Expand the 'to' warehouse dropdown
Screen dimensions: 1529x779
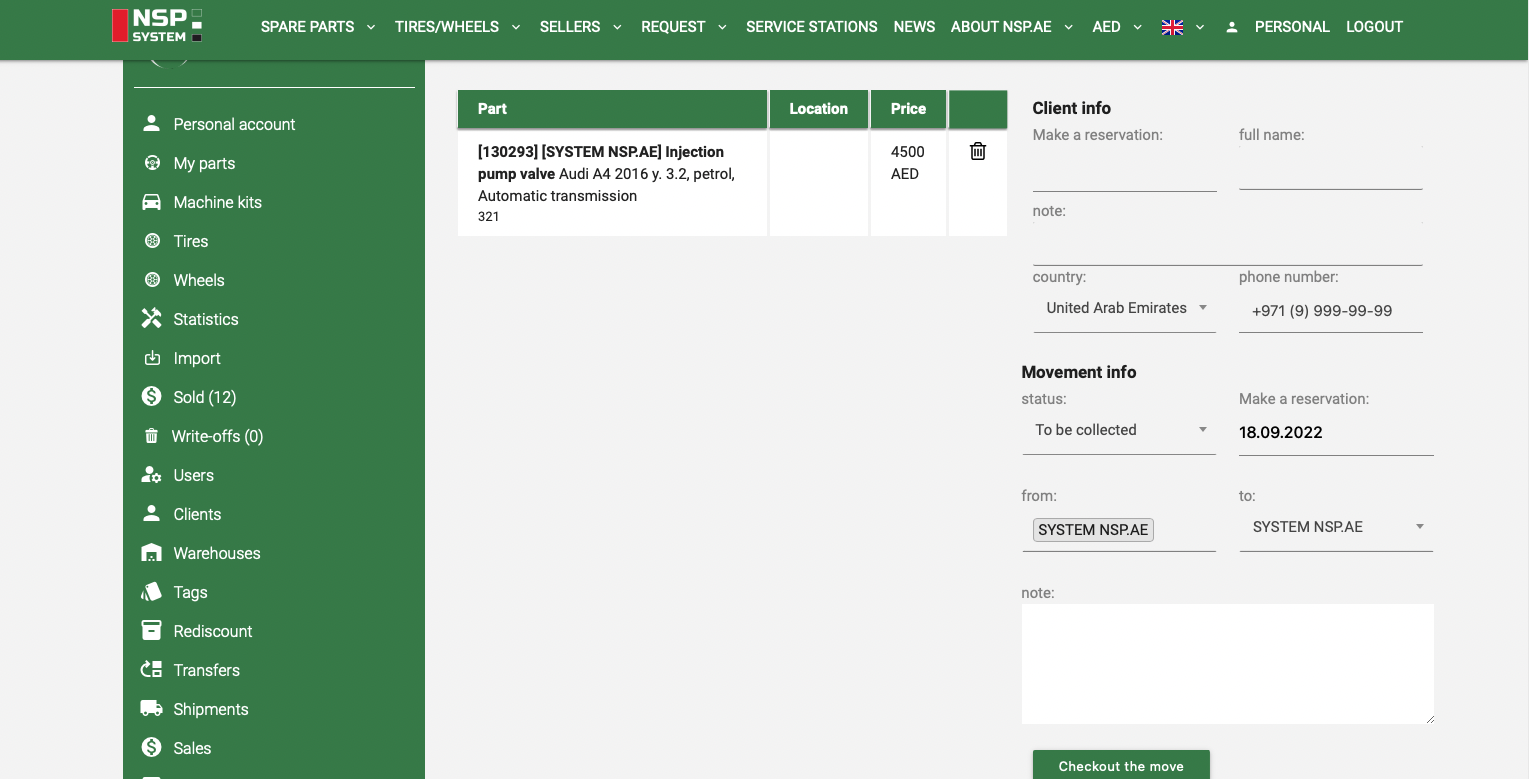(x=1336, y=527)
